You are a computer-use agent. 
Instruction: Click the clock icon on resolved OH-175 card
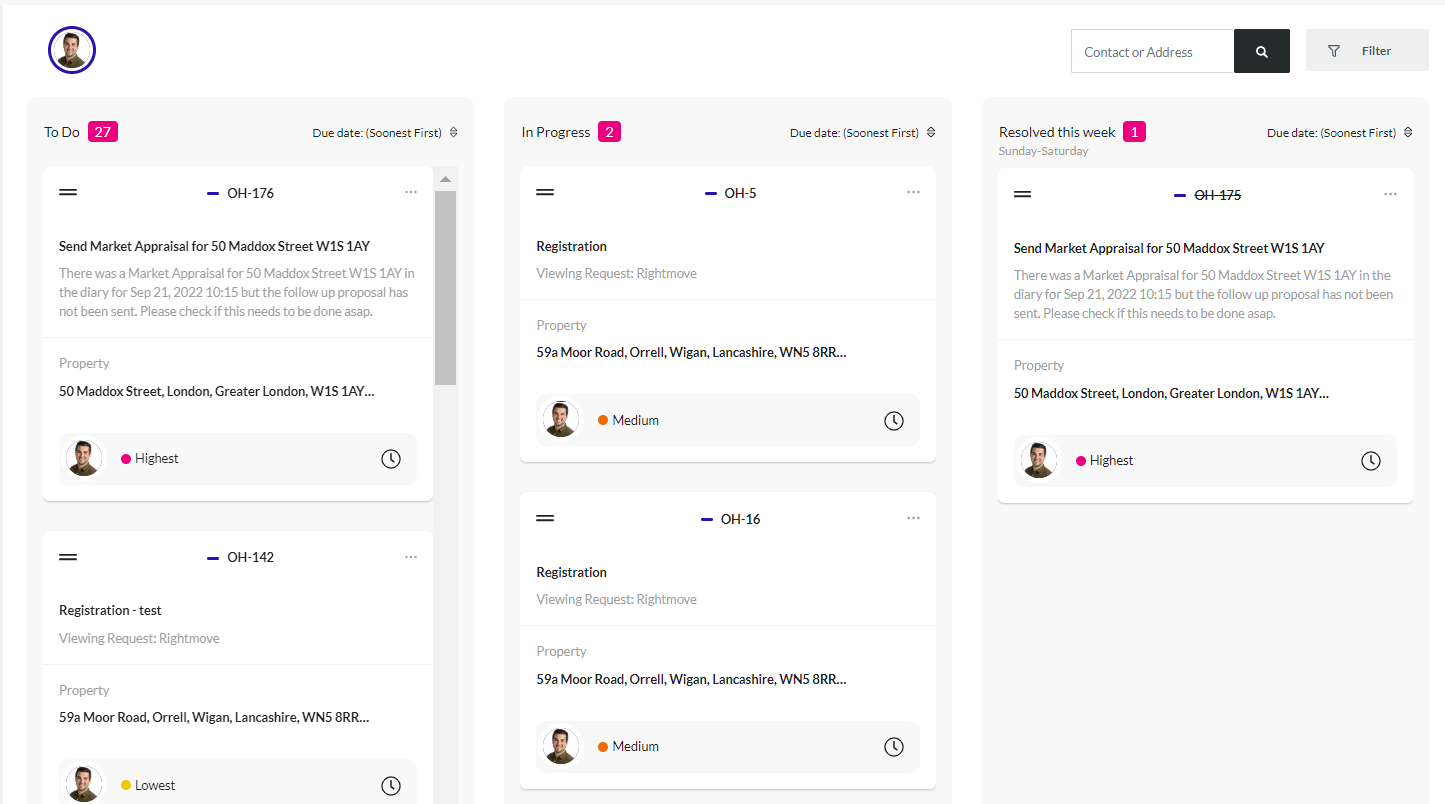point(1371,461)
